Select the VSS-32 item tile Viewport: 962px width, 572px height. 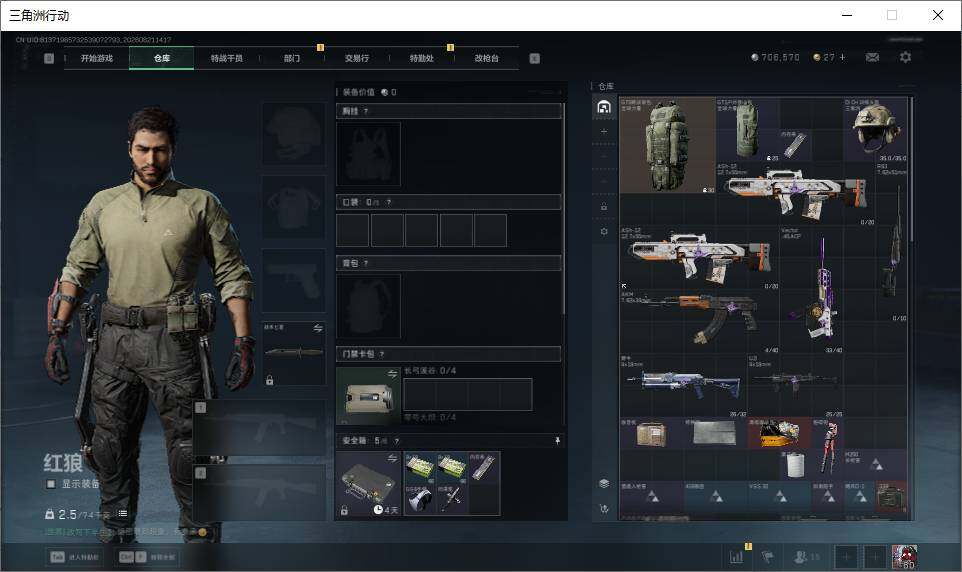(x=779, y=497)
